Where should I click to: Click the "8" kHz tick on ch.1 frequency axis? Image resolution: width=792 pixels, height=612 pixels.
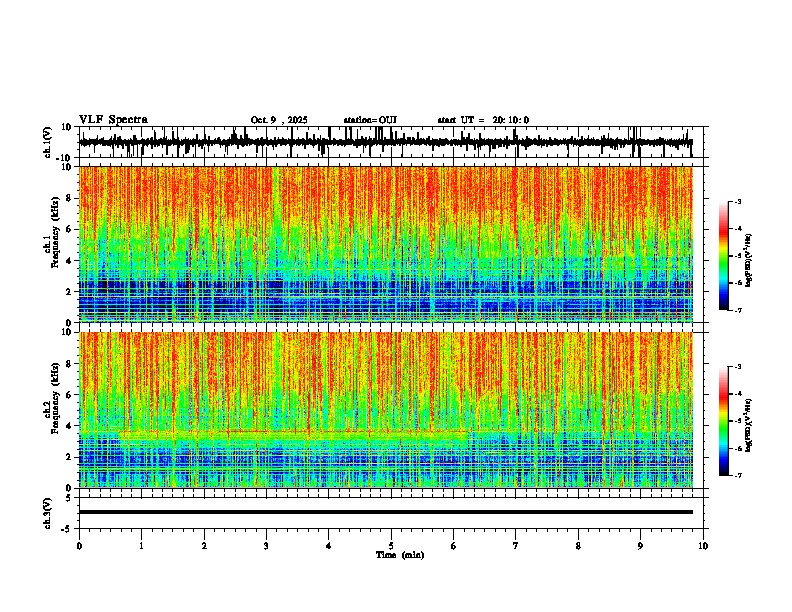70,198
